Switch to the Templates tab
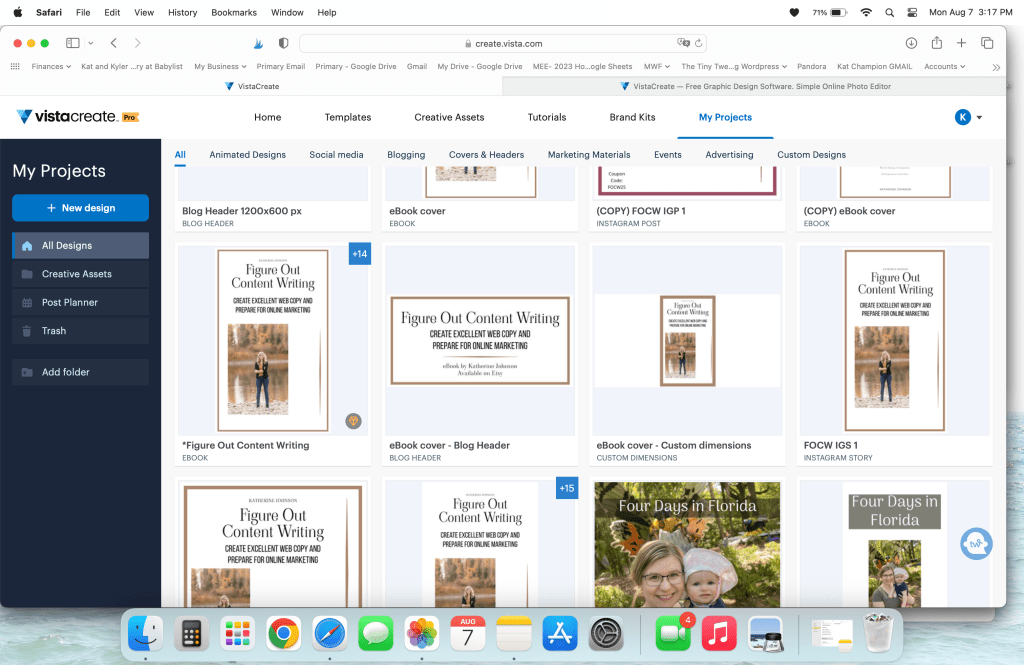This screenshot has width=1024, height=665. pyautogui.click(x=347, y=117)
